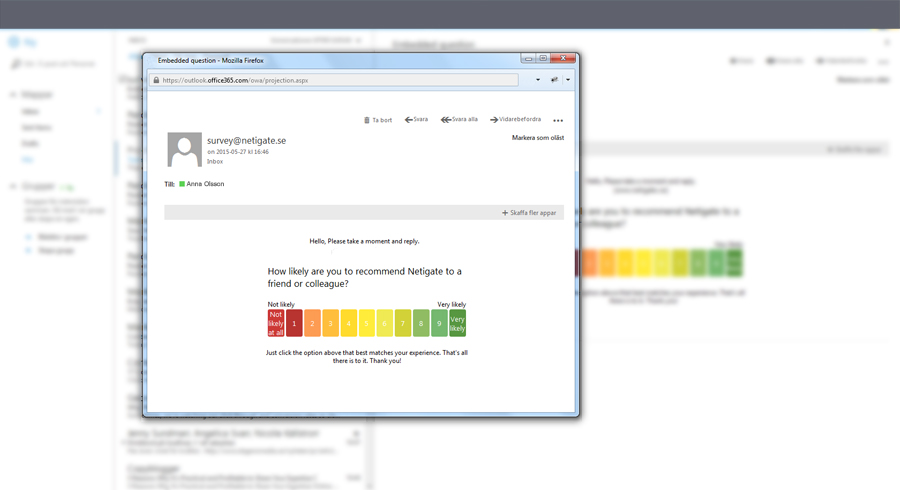Screen dimensions: 900x490
Task: Select the 'Very likely' rating box
Action: [457, 323]
